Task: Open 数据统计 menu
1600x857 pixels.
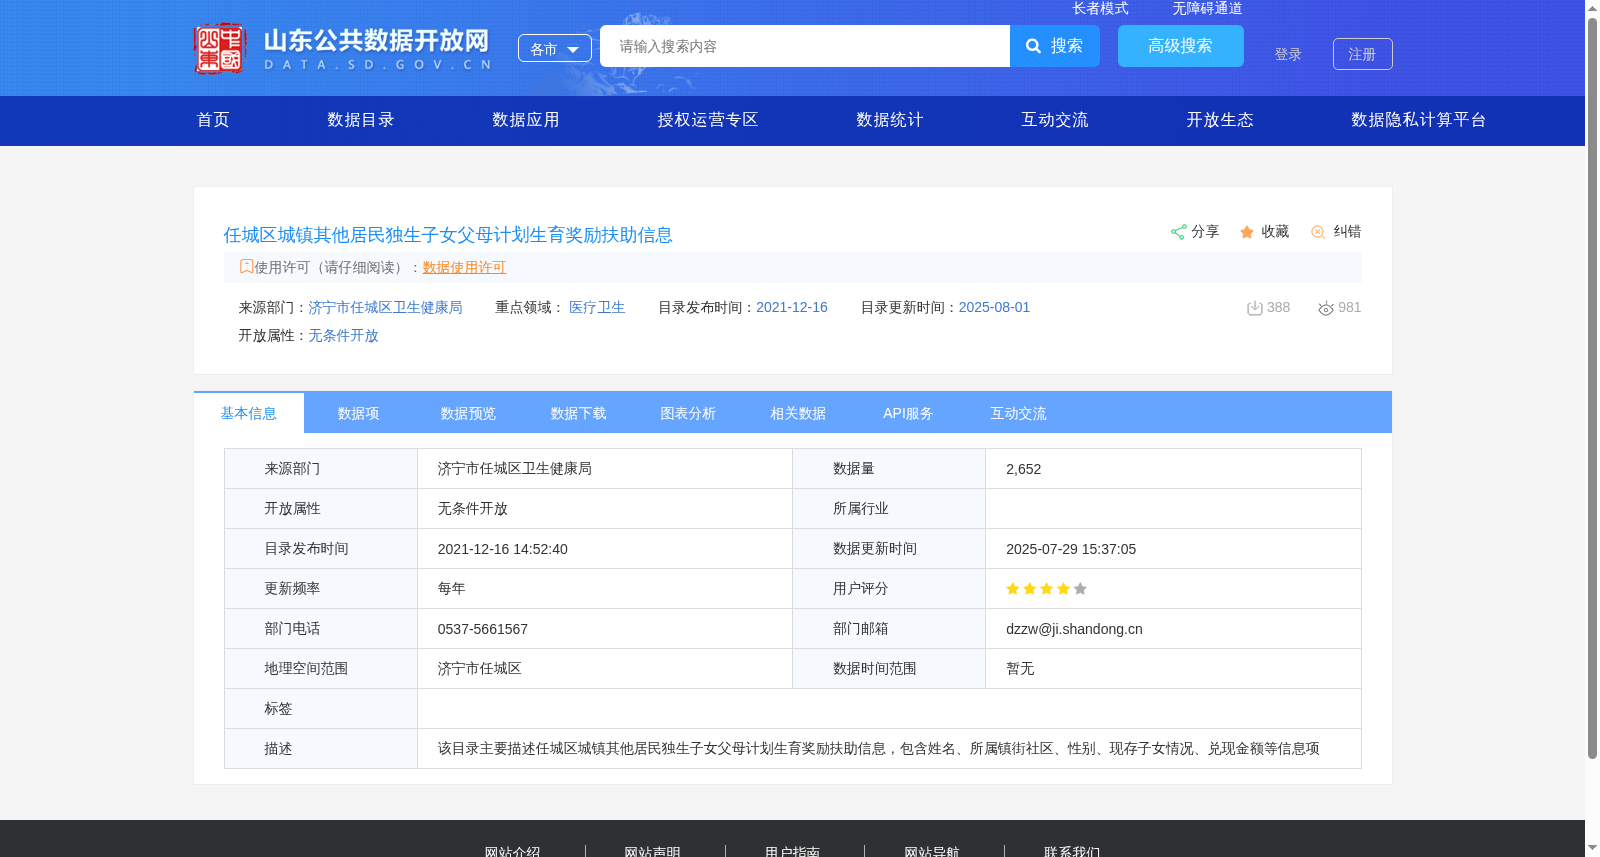Action: tap(890, 120)
